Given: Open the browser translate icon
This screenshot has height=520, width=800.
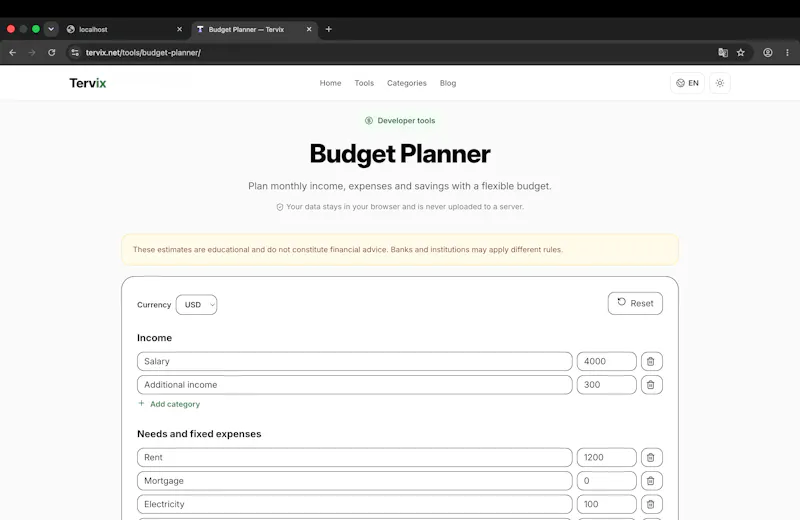Looking at the screenshot, I should [722, 53].
